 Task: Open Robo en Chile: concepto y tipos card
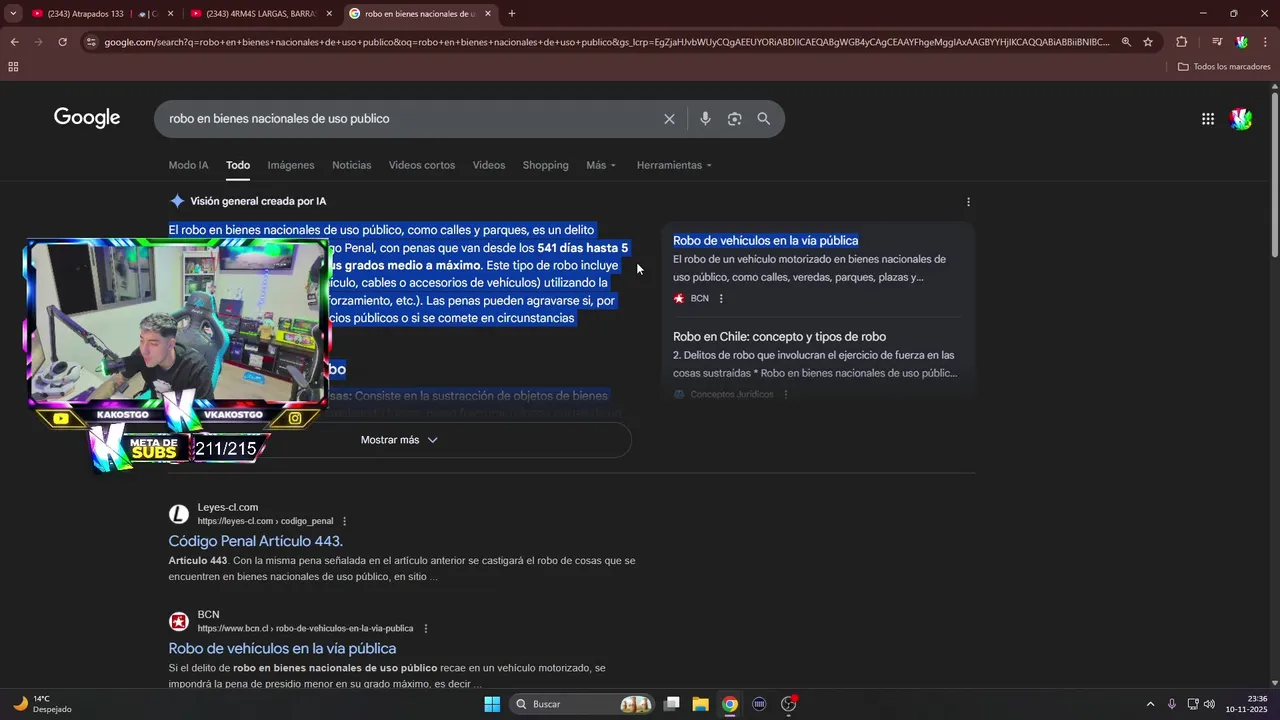coord(779,337)
